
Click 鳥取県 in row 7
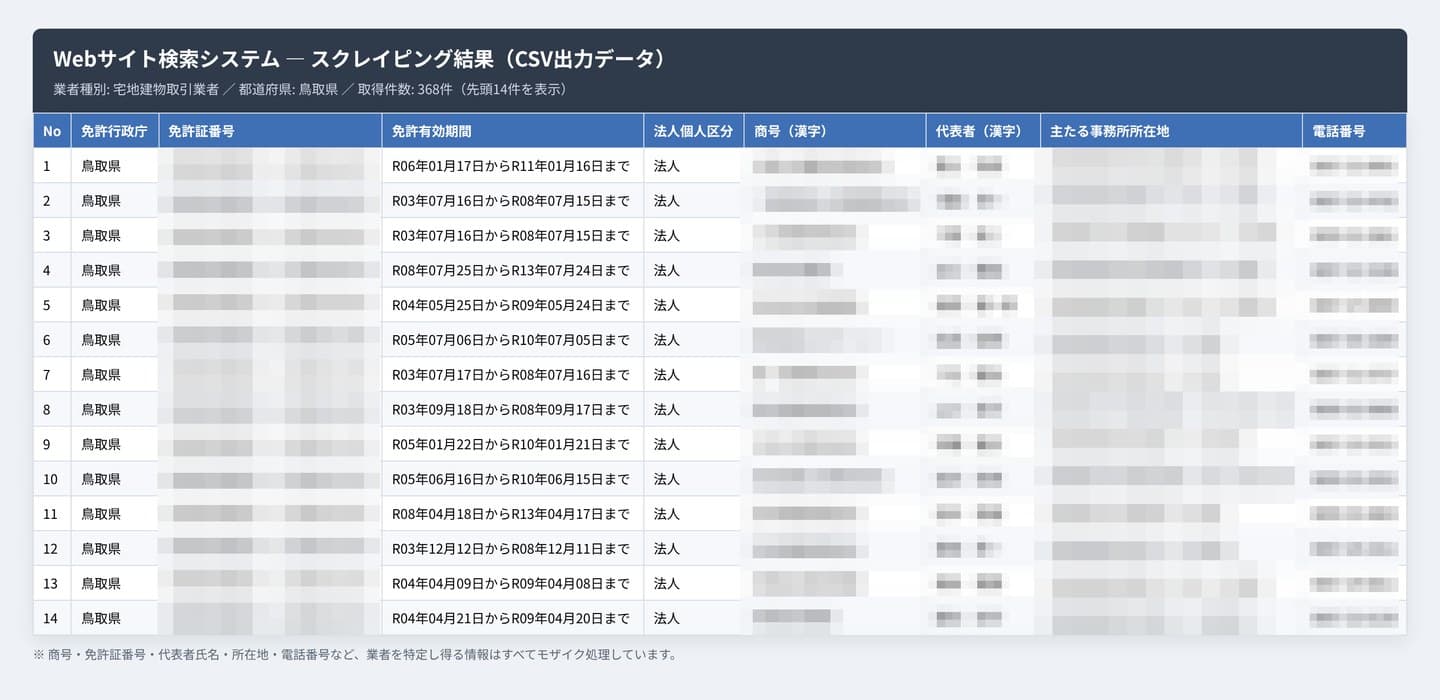pyautogui.click(x=101, y=375)
